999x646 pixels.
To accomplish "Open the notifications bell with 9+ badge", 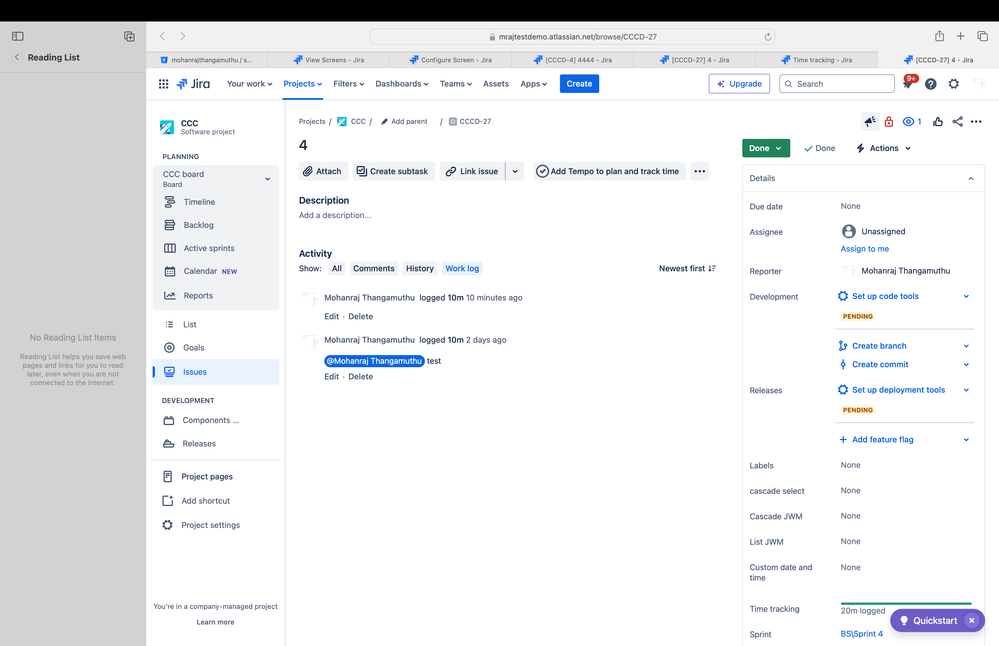I will (908, 83).
